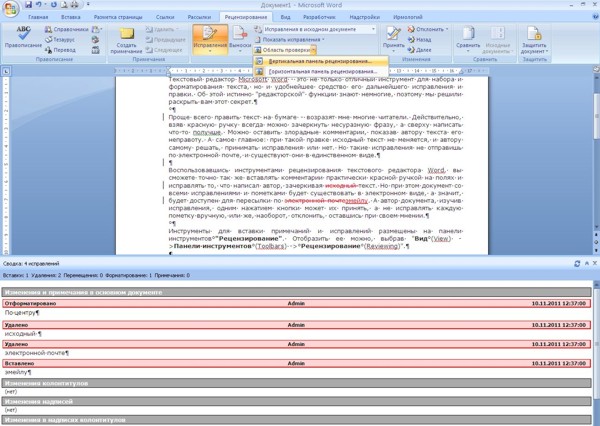
Task: Toggle the ruler button above vertical scrollbar
Action: [596, 69]
